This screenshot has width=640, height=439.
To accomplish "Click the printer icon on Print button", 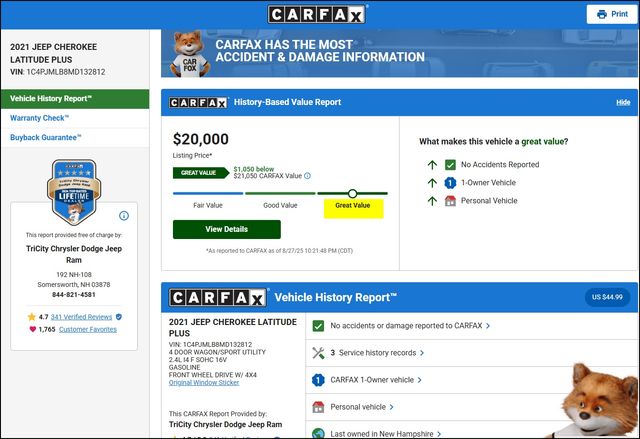I will point(602,14).
